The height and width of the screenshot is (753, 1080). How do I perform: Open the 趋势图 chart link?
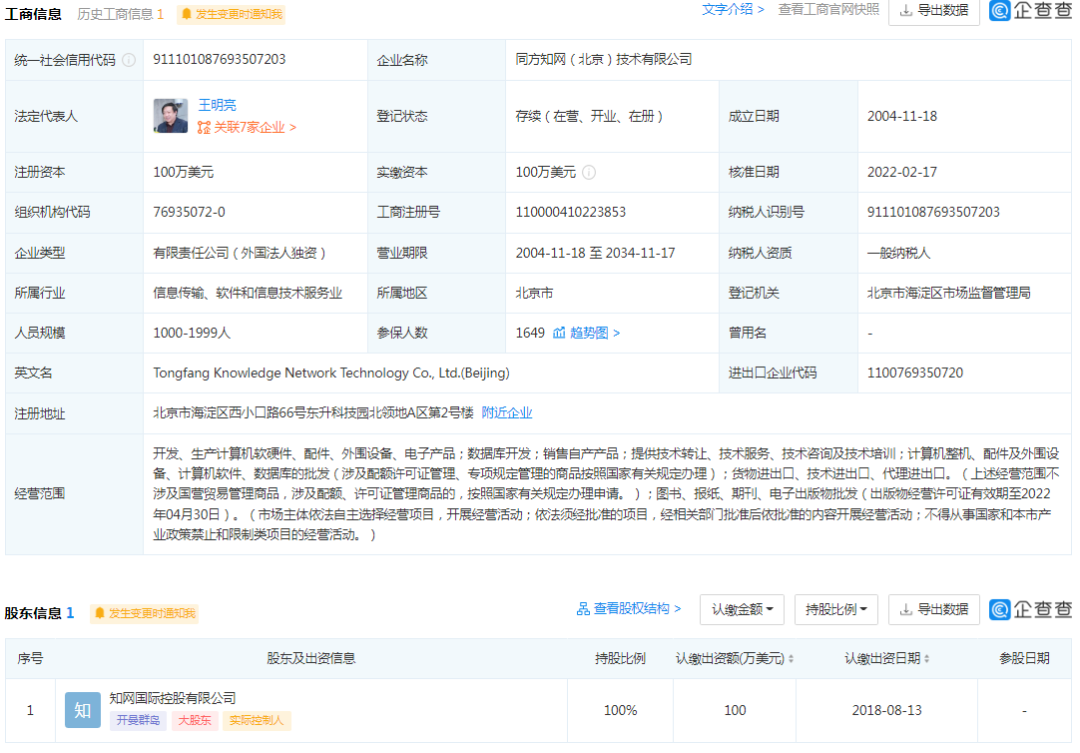595,333
